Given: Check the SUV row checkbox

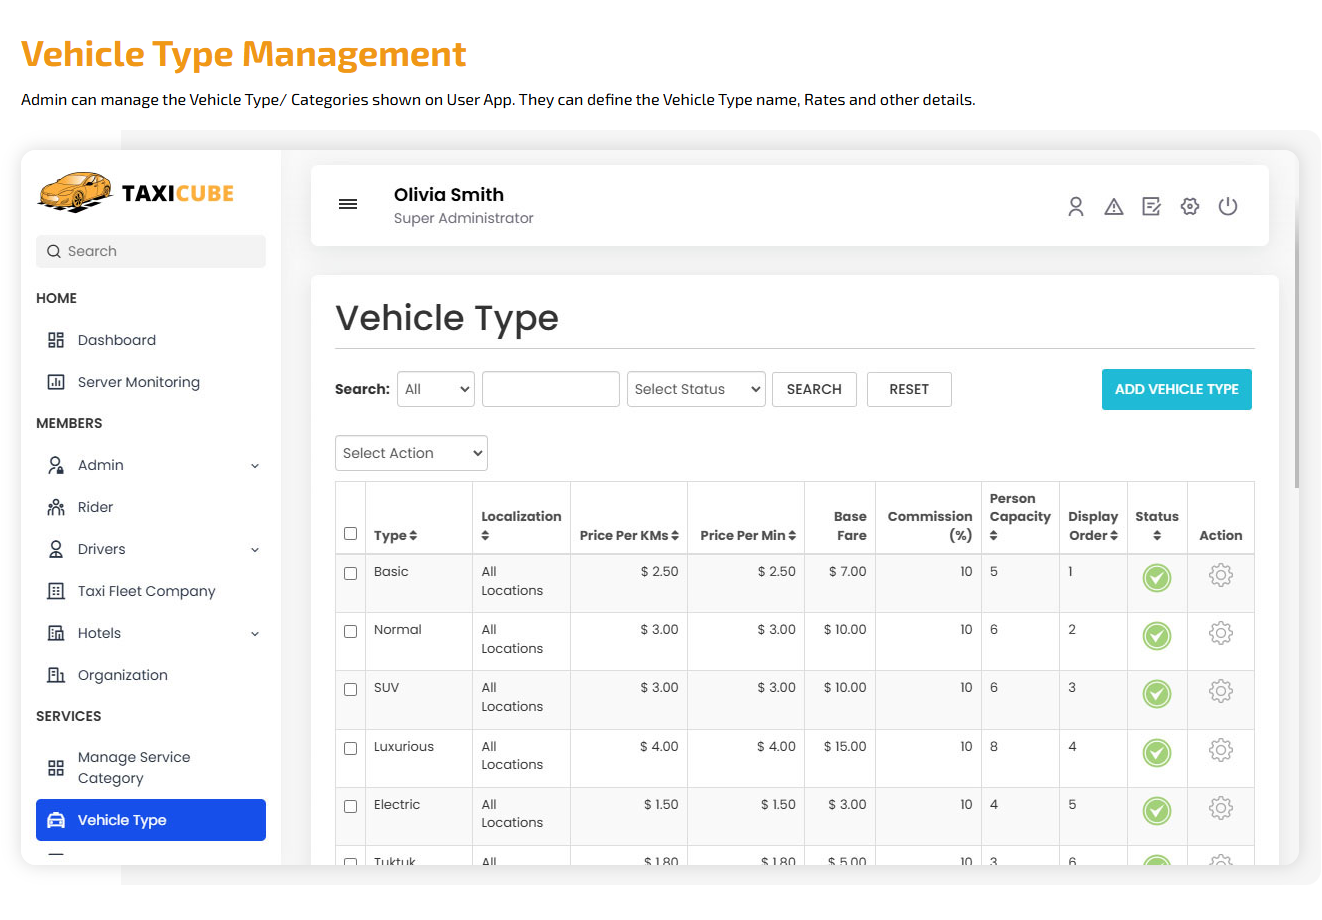Looking at the screenshot, I should coord(350,689).
